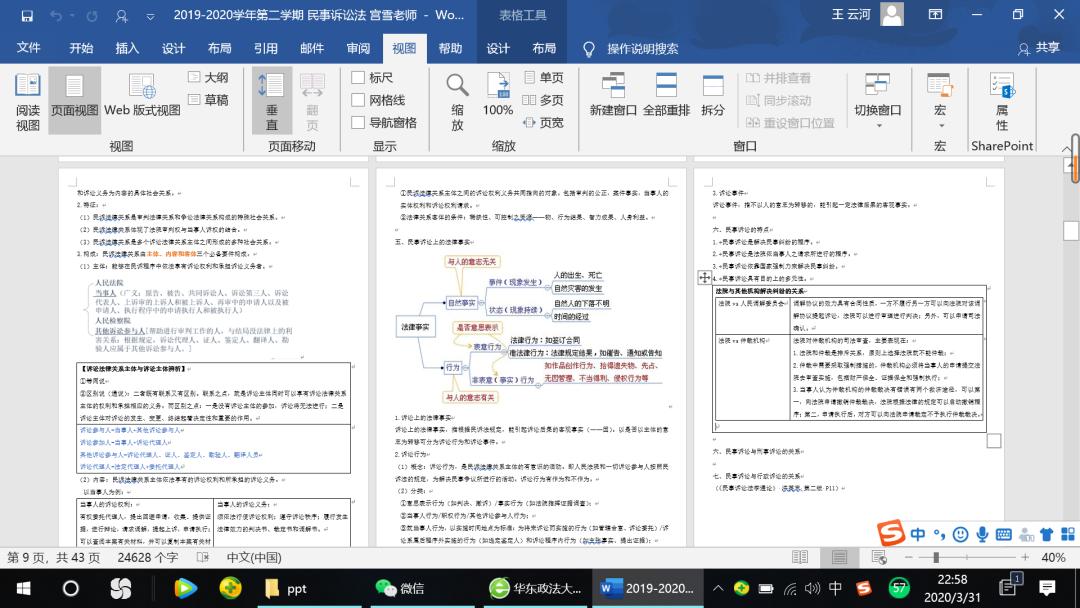Open the 引用 ribbon tab
The height and width of the screenshot is (608, 1080).
(265, 48)
